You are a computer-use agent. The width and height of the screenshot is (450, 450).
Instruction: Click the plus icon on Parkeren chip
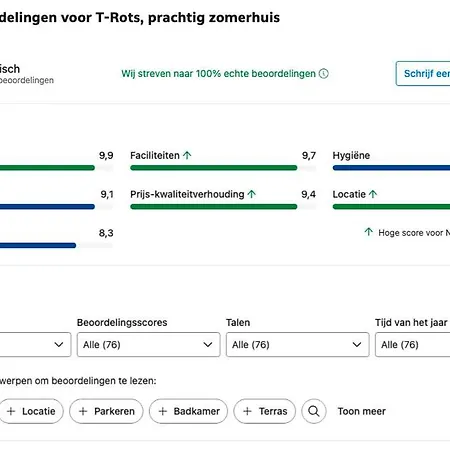(x=83, y=411)
